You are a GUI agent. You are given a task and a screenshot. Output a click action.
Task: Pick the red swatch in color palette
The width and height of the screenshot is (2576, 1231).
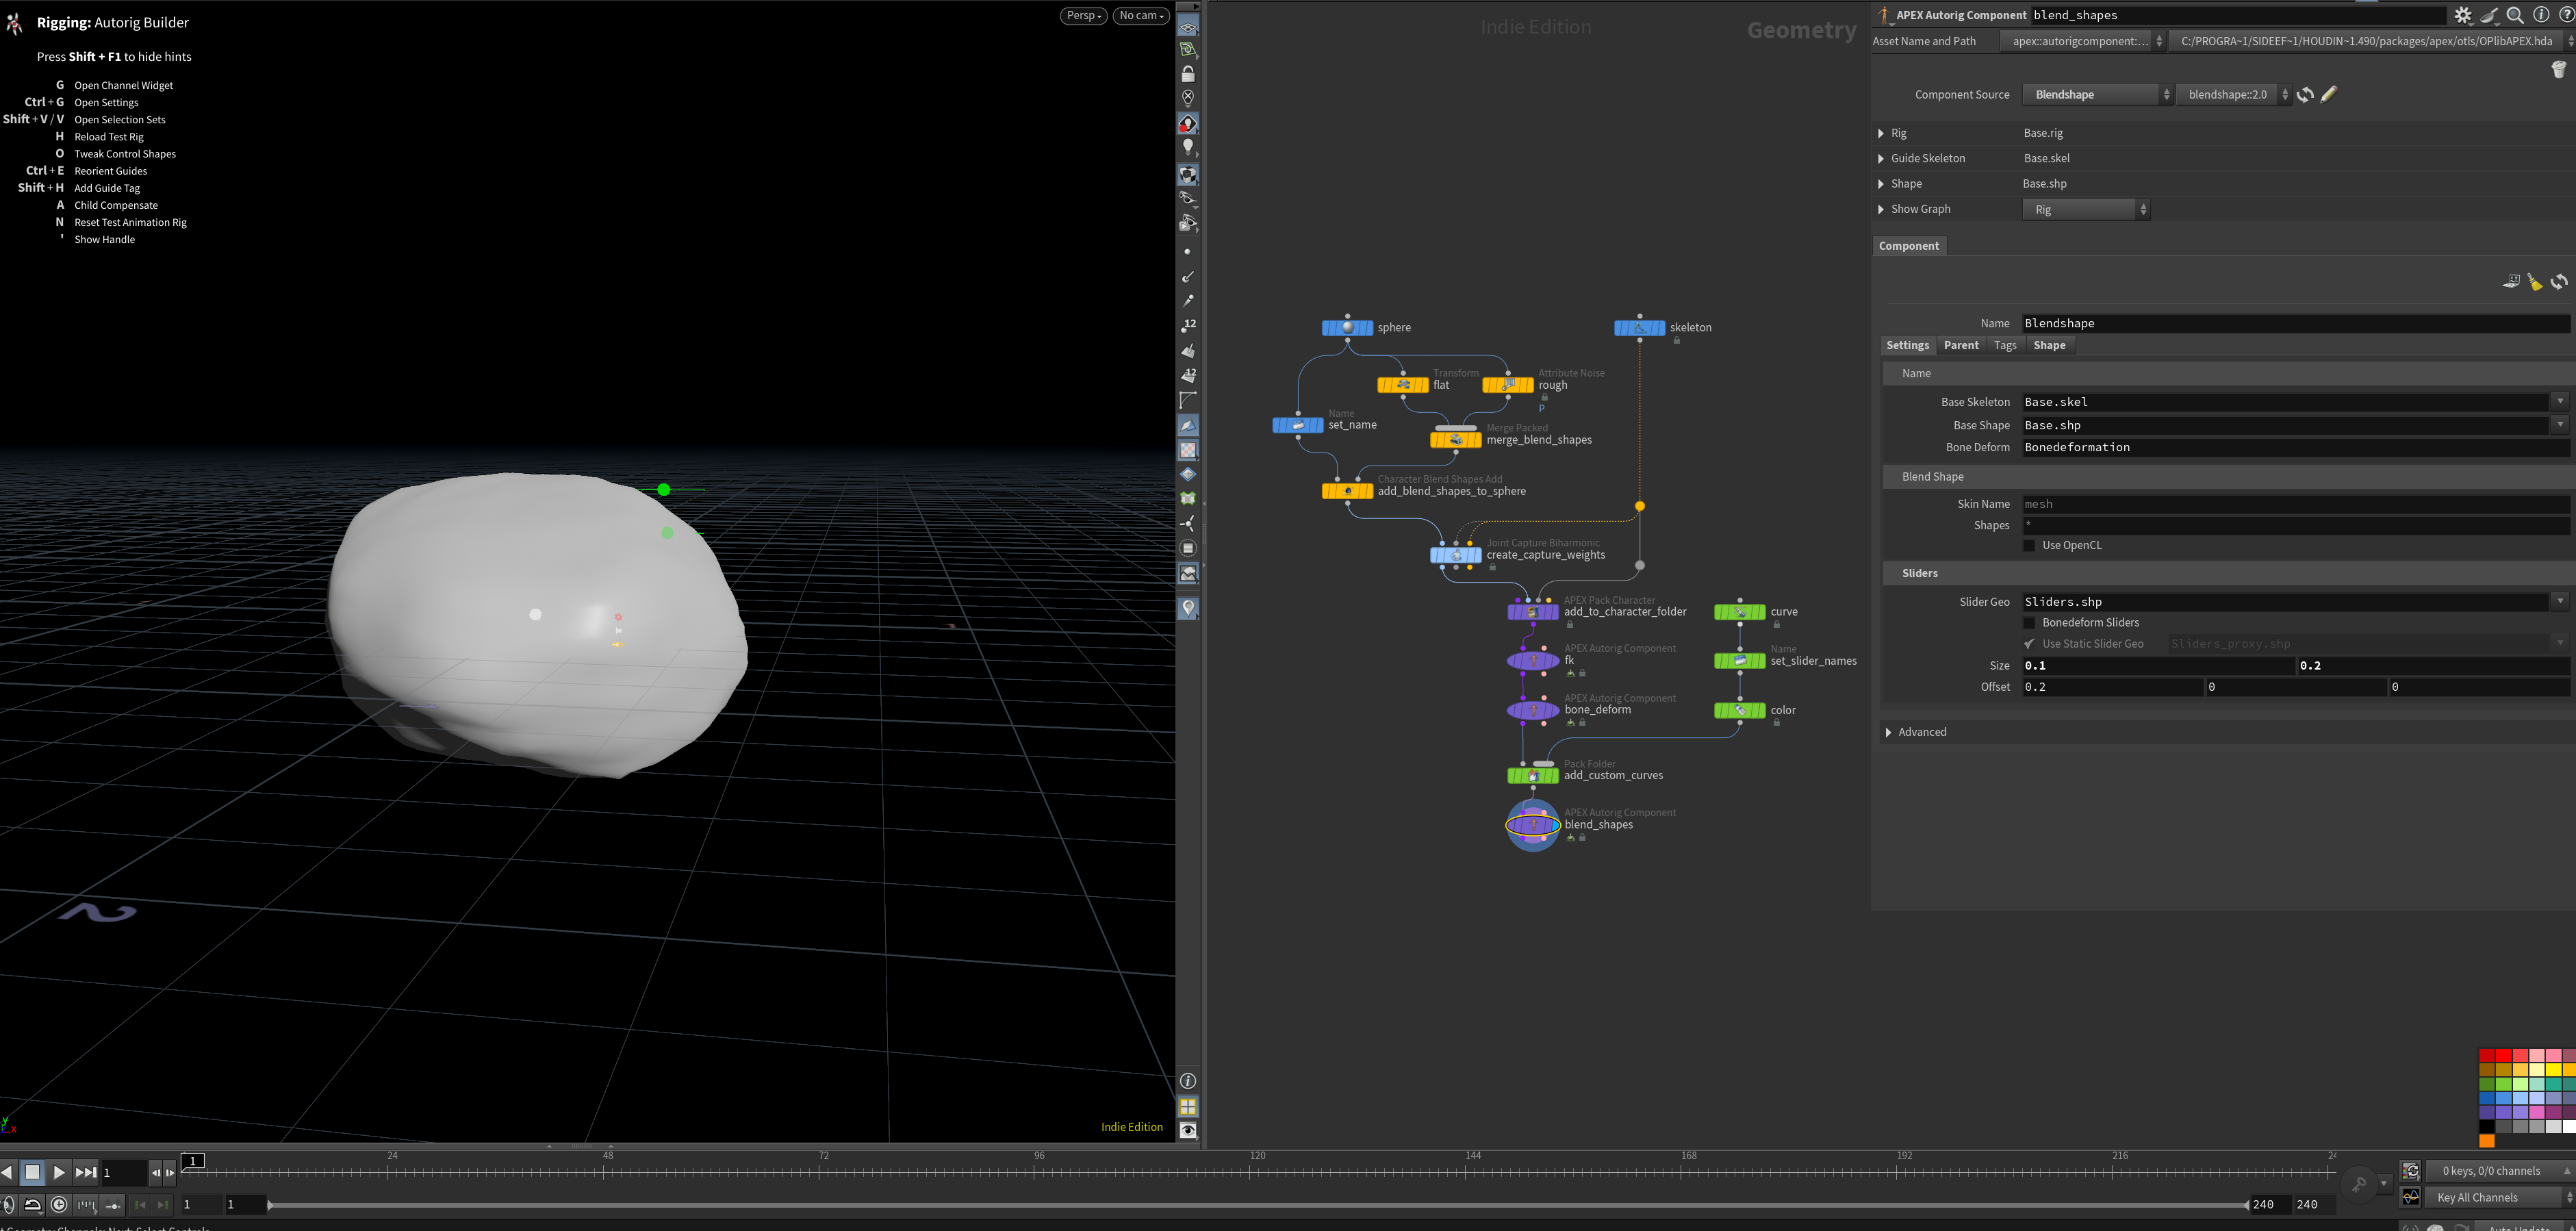click(2486, 1056)
